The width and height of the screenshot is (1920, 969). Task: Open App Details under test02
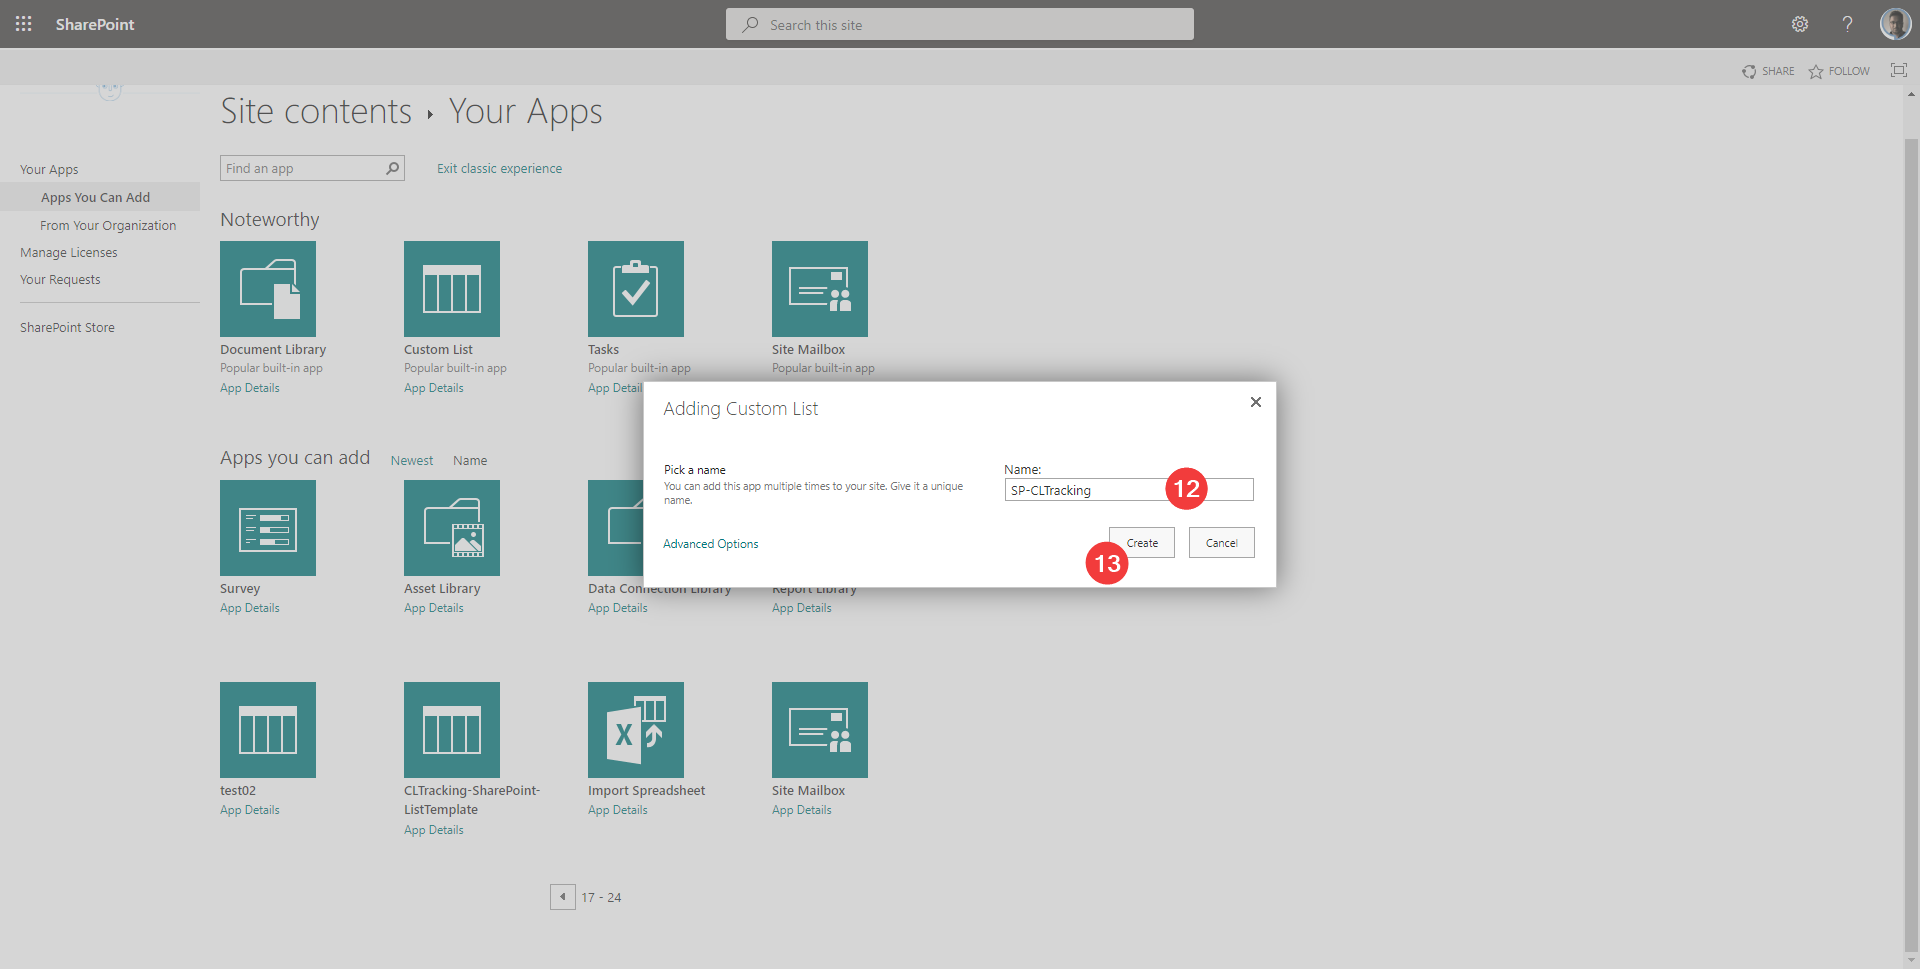250,810
